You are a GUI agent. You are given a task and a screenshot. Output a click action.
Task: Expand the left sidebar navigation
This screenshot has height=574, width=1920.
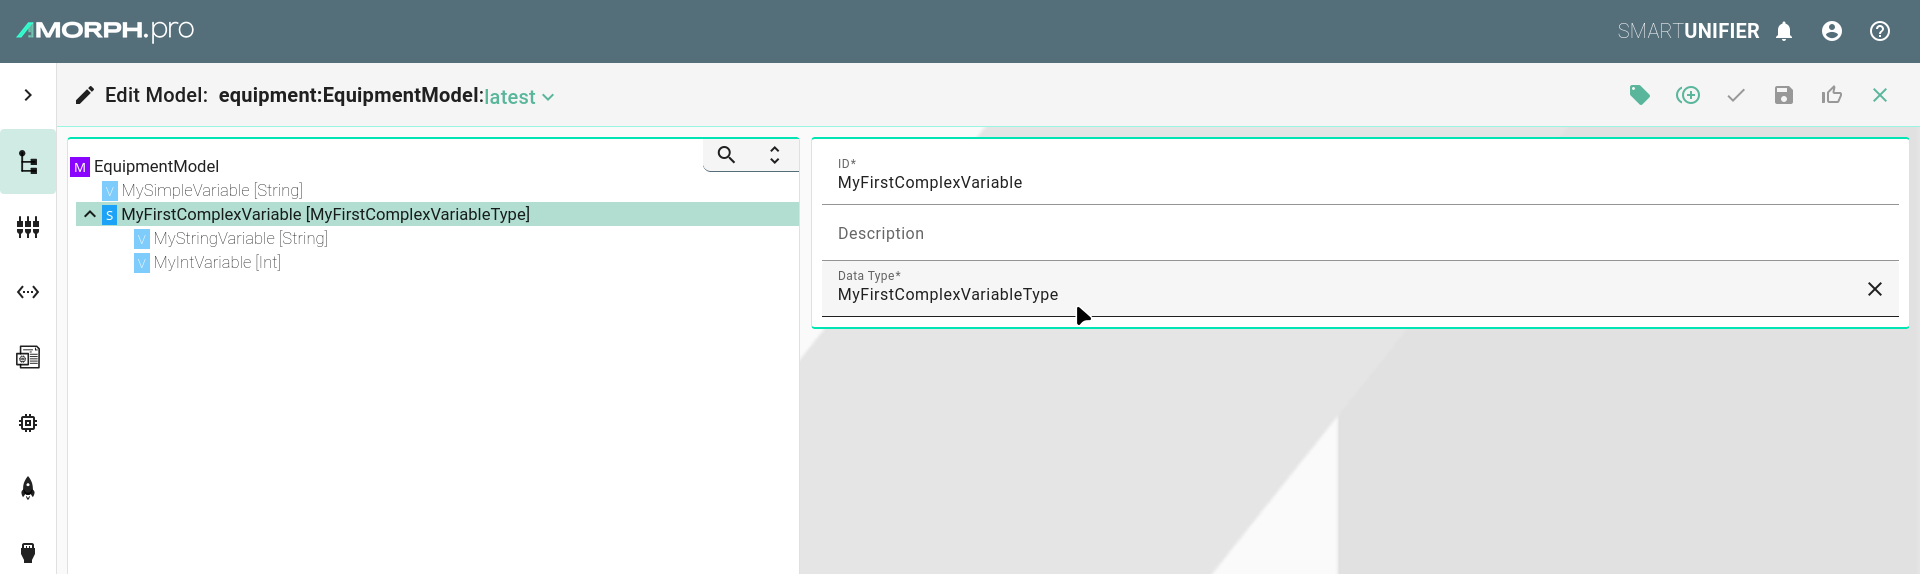pos(28,95)
